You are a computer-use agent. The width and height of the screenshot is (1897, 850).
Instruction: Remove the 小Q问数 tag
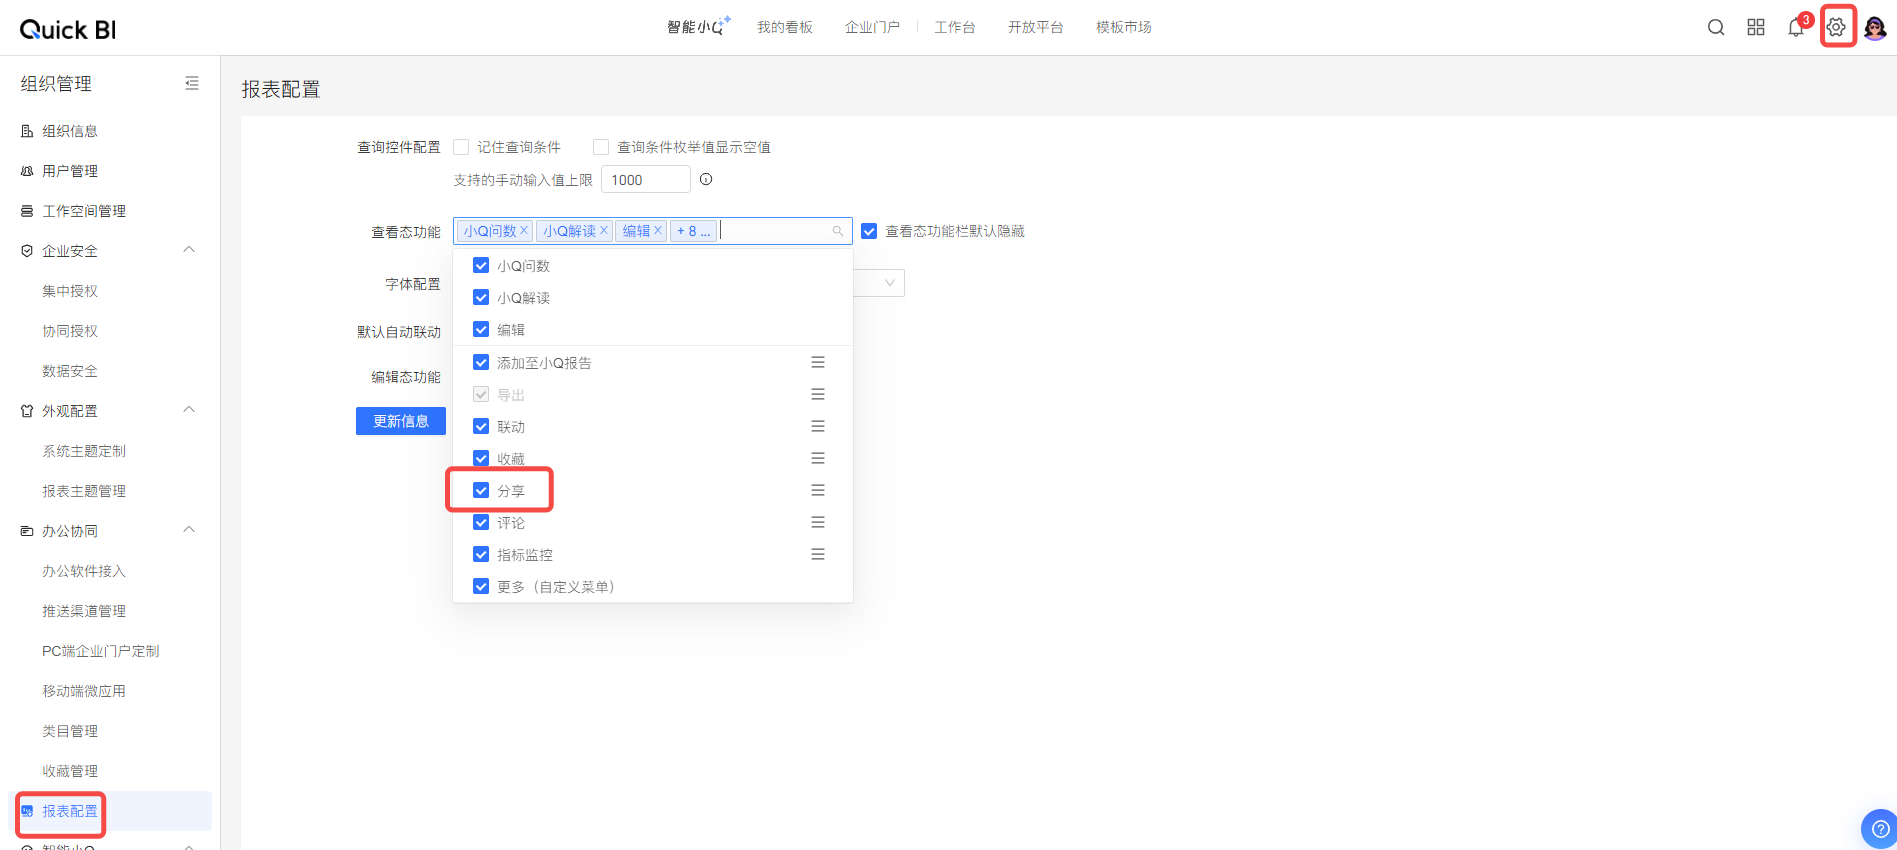[x=524, y=230]
